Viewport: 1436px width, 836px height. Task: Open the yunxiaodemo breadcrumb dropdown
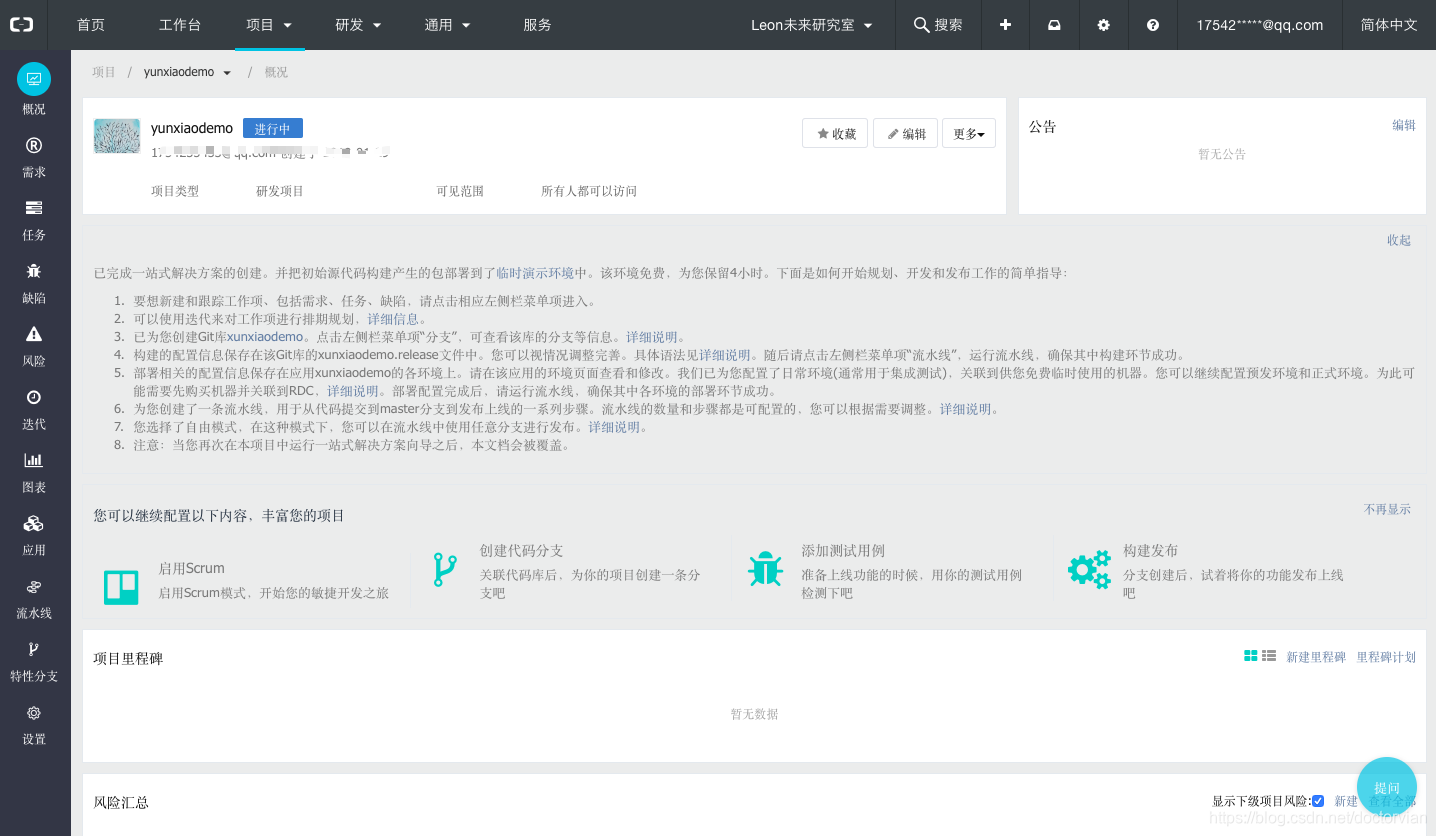coord(187,72)
